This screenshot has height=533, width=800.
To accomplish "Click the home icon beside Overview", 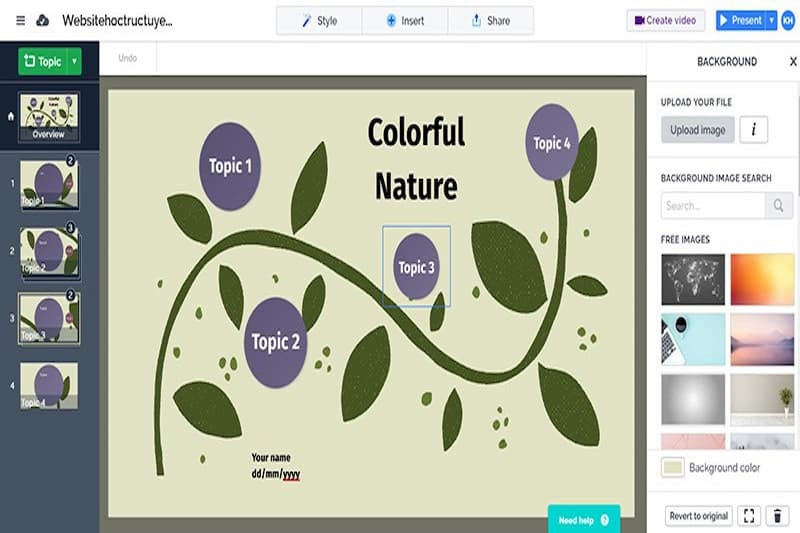I will 11,116.
